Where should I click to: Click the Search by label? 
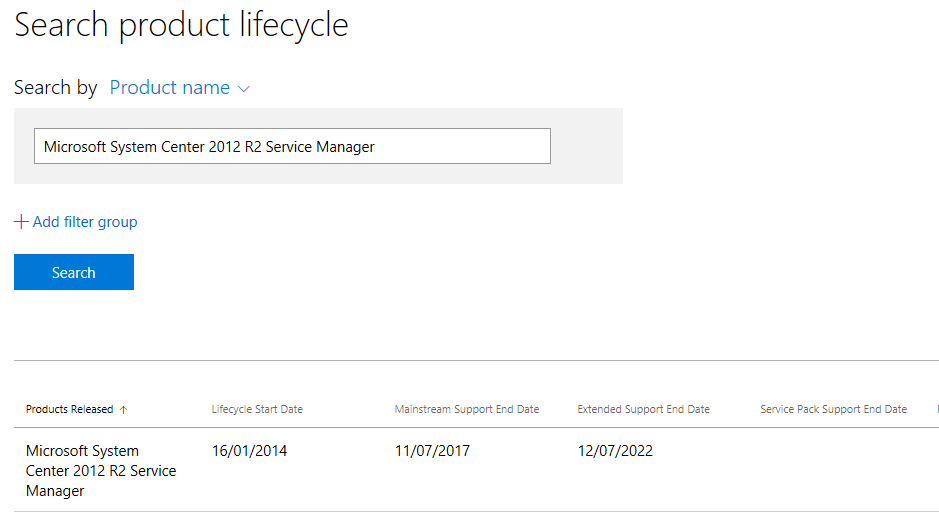[x=55, y=87]
